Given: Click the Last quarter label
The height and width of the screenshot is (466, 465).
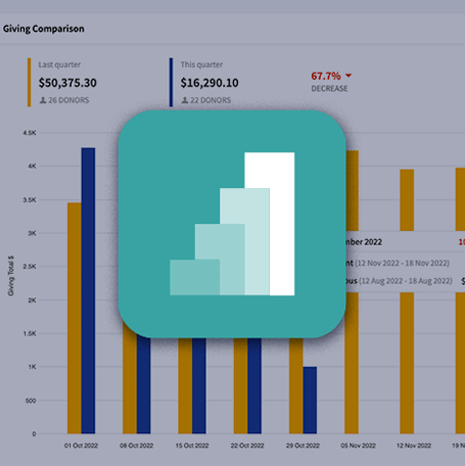Looking at the screenshot, I should (59, 65).
